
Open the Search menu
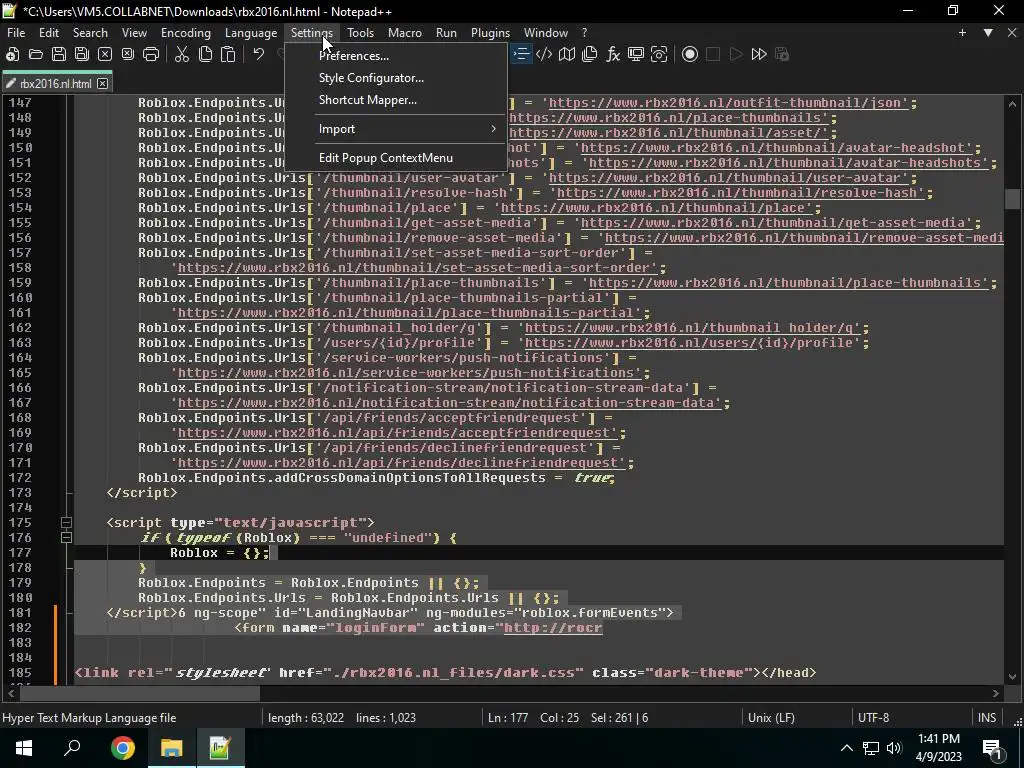tap(90, 33)
